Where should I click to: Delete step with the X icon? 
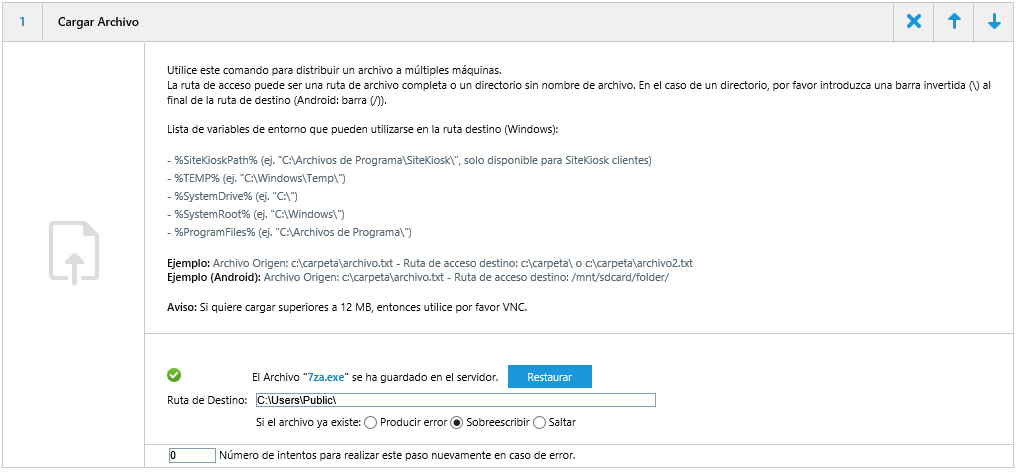pos(913,22)
